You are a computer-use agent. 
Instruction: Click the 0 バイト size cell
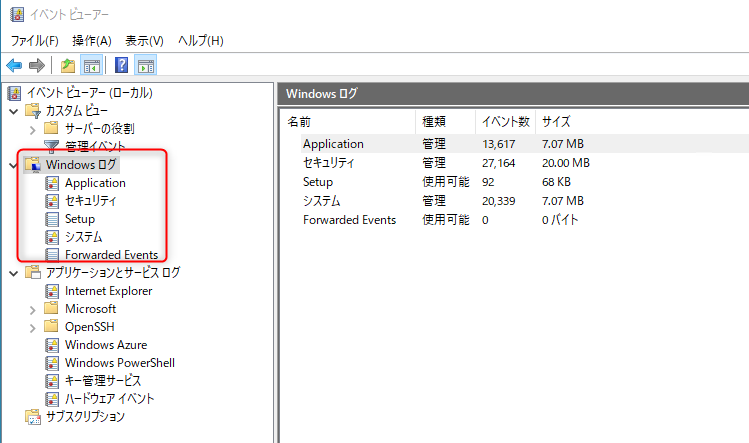tap(560, 220)
